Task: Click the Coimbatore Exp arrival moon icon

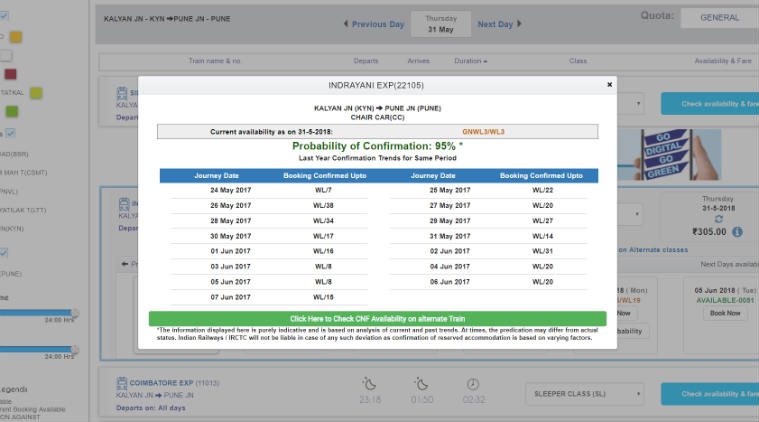Action: pos(421,384)
